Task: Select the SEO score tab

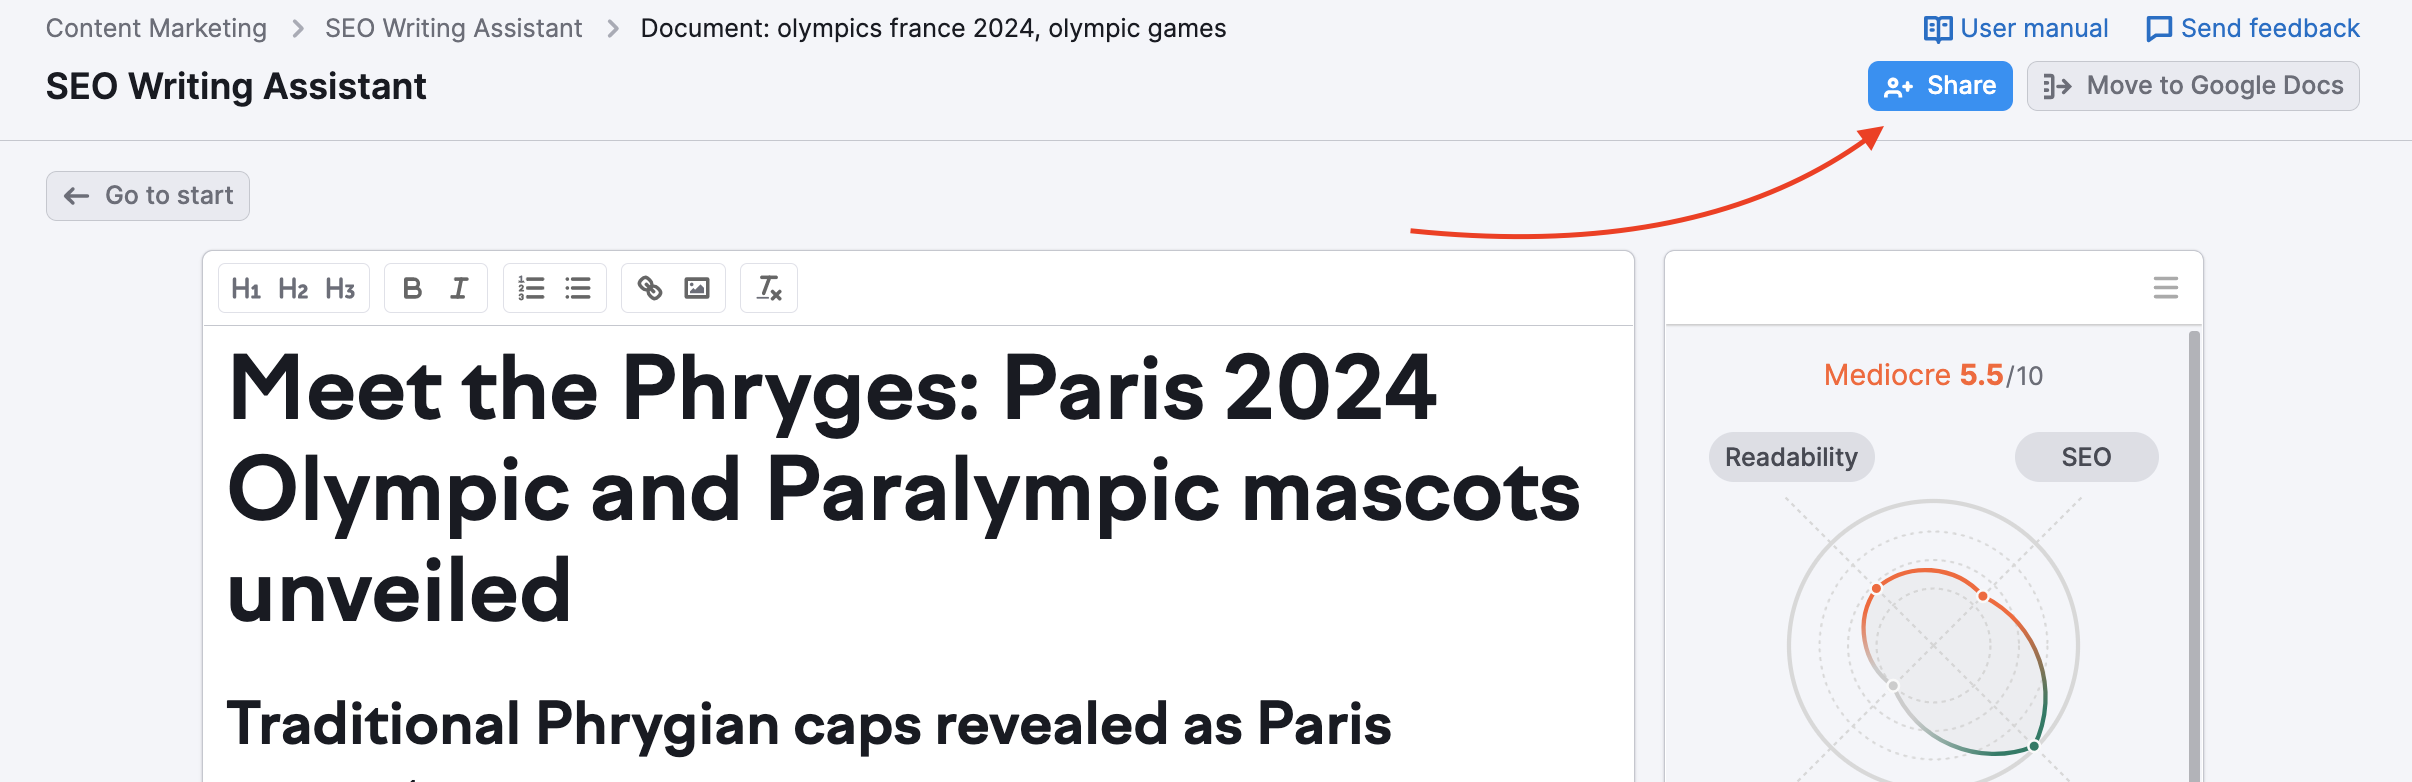Action: click(x=2086, y=457)
